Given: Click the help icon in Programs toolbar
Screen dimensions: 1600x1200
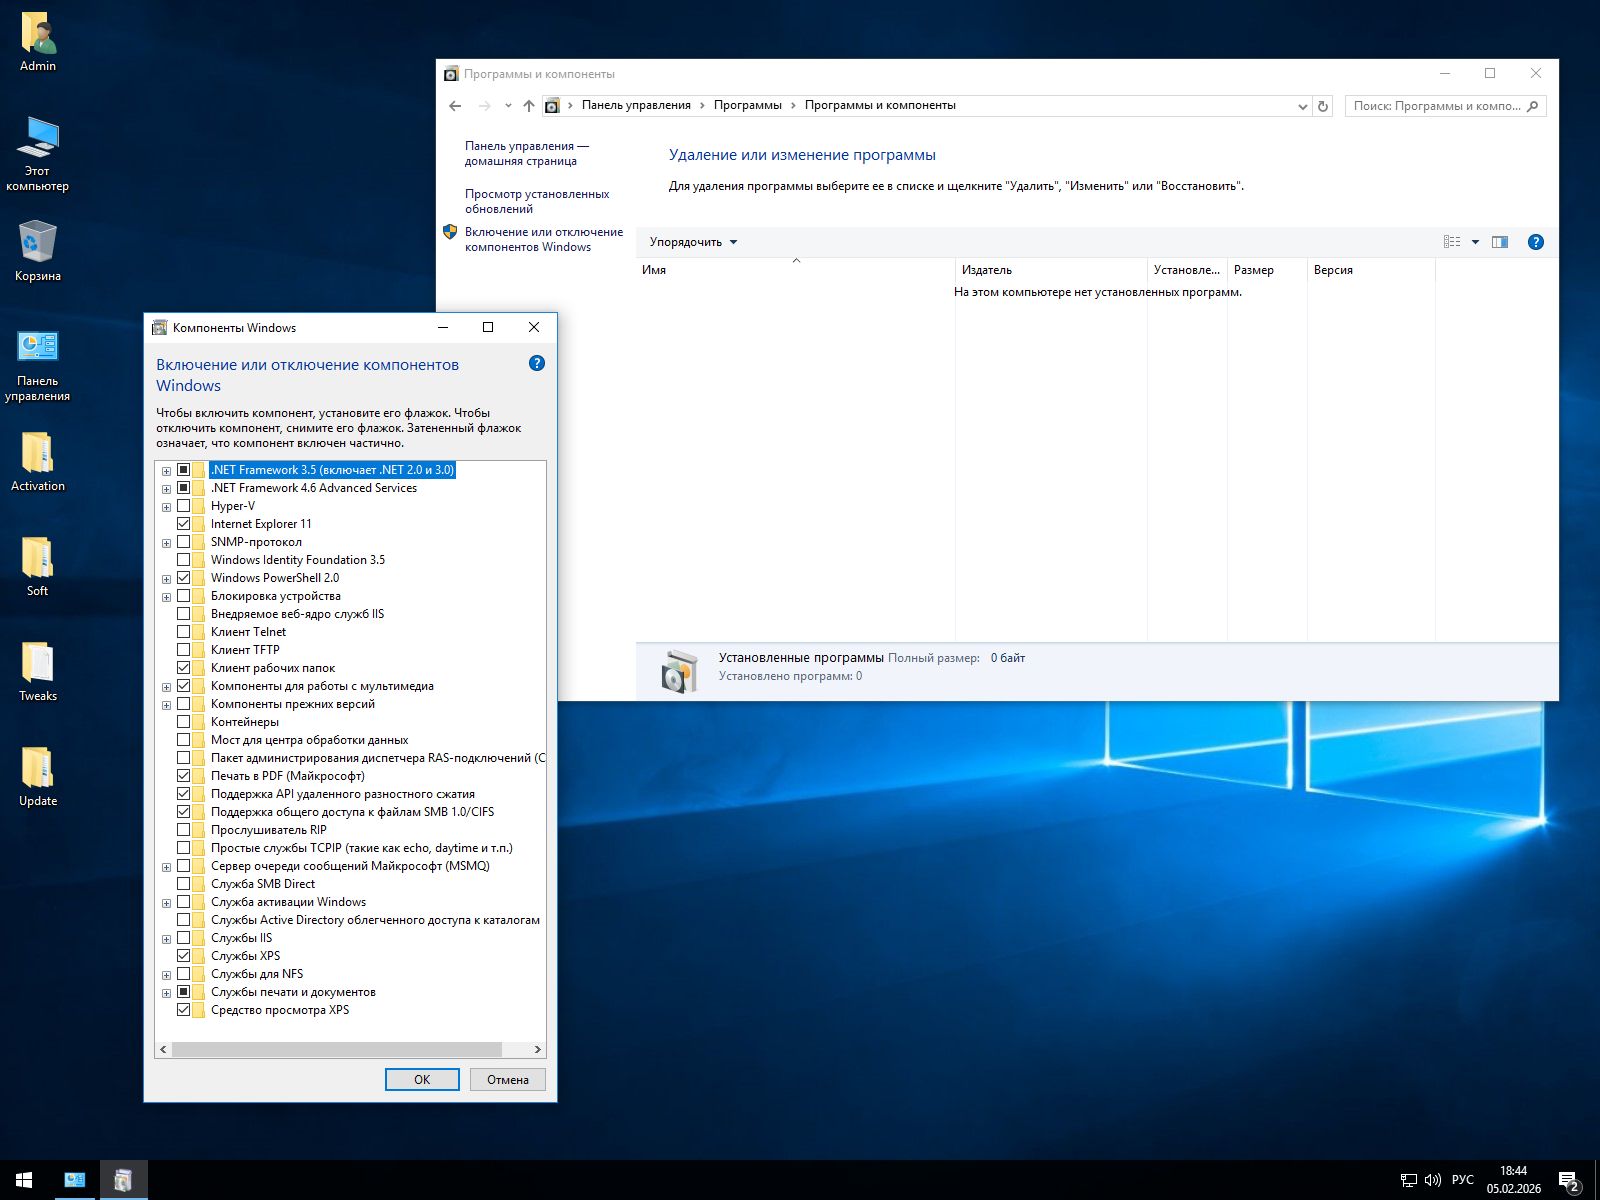Looking at the screenshot, I should (x=1536, y=242).
